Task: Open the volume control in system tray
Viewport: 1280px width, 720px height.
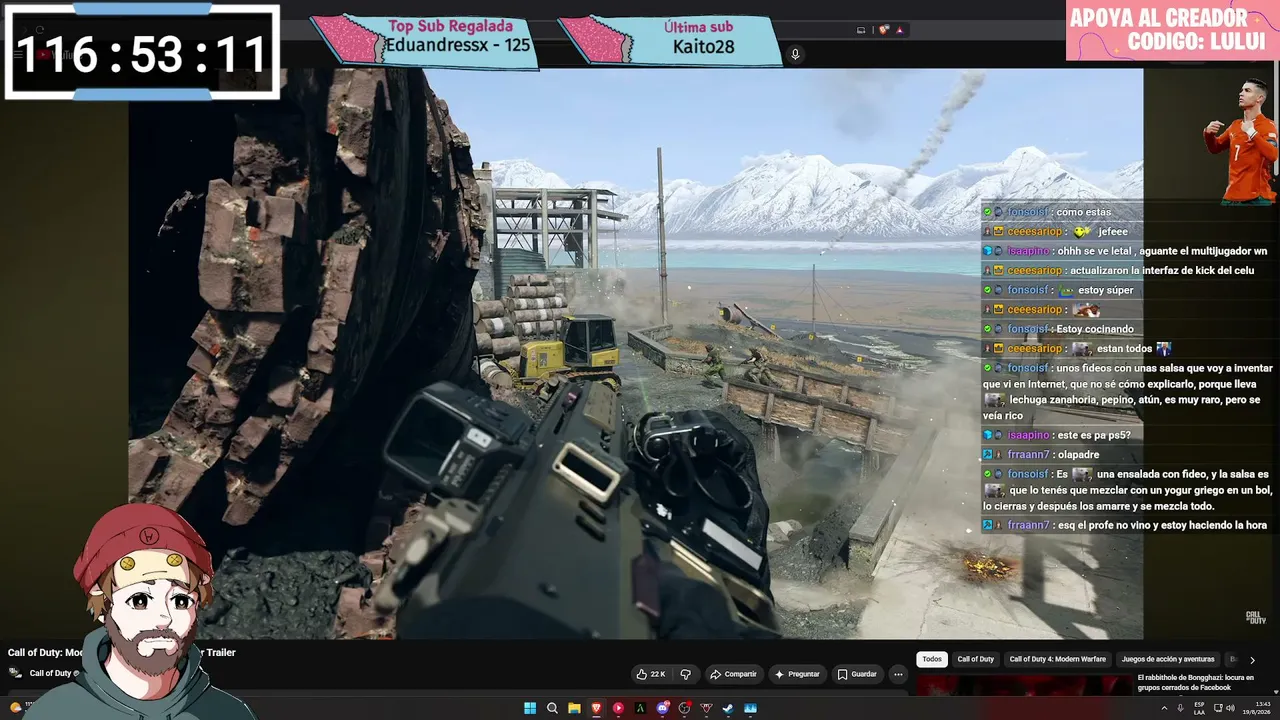Action: (x=1230, y=708)
